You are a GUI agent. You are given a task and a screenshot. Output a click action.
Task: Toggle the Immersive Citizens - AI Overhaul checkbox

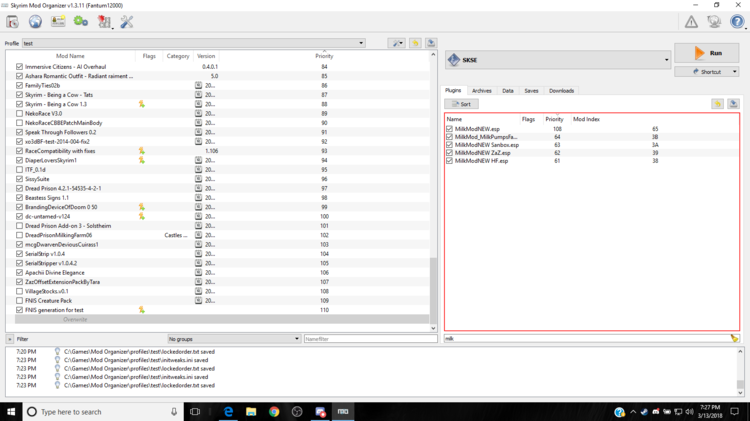19,66
